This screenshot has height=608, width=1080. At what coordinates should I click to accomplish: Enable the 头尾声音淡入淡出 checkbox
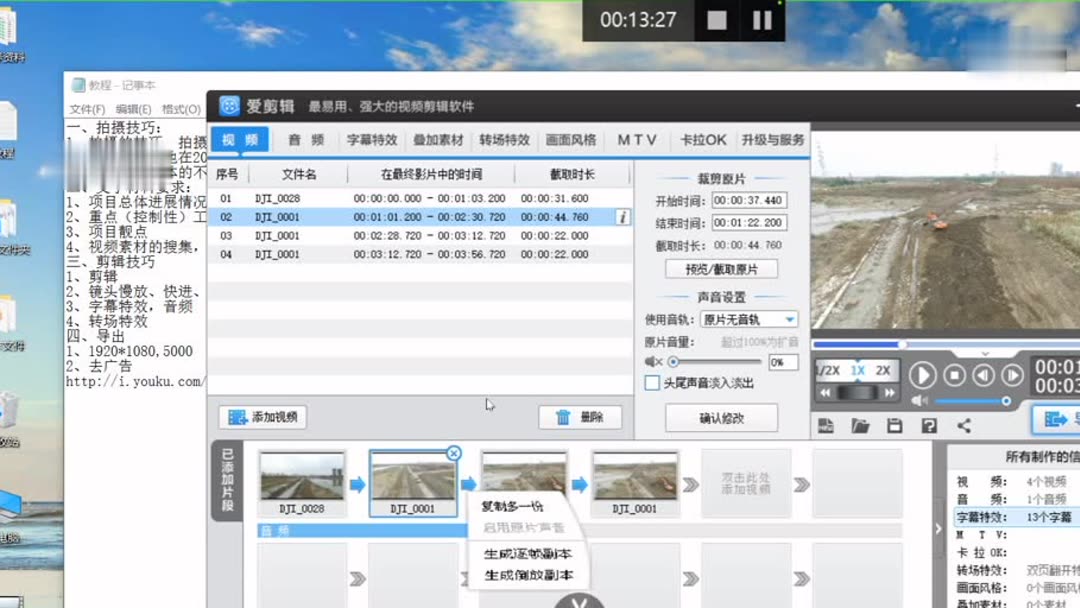(x=653, y=382)
